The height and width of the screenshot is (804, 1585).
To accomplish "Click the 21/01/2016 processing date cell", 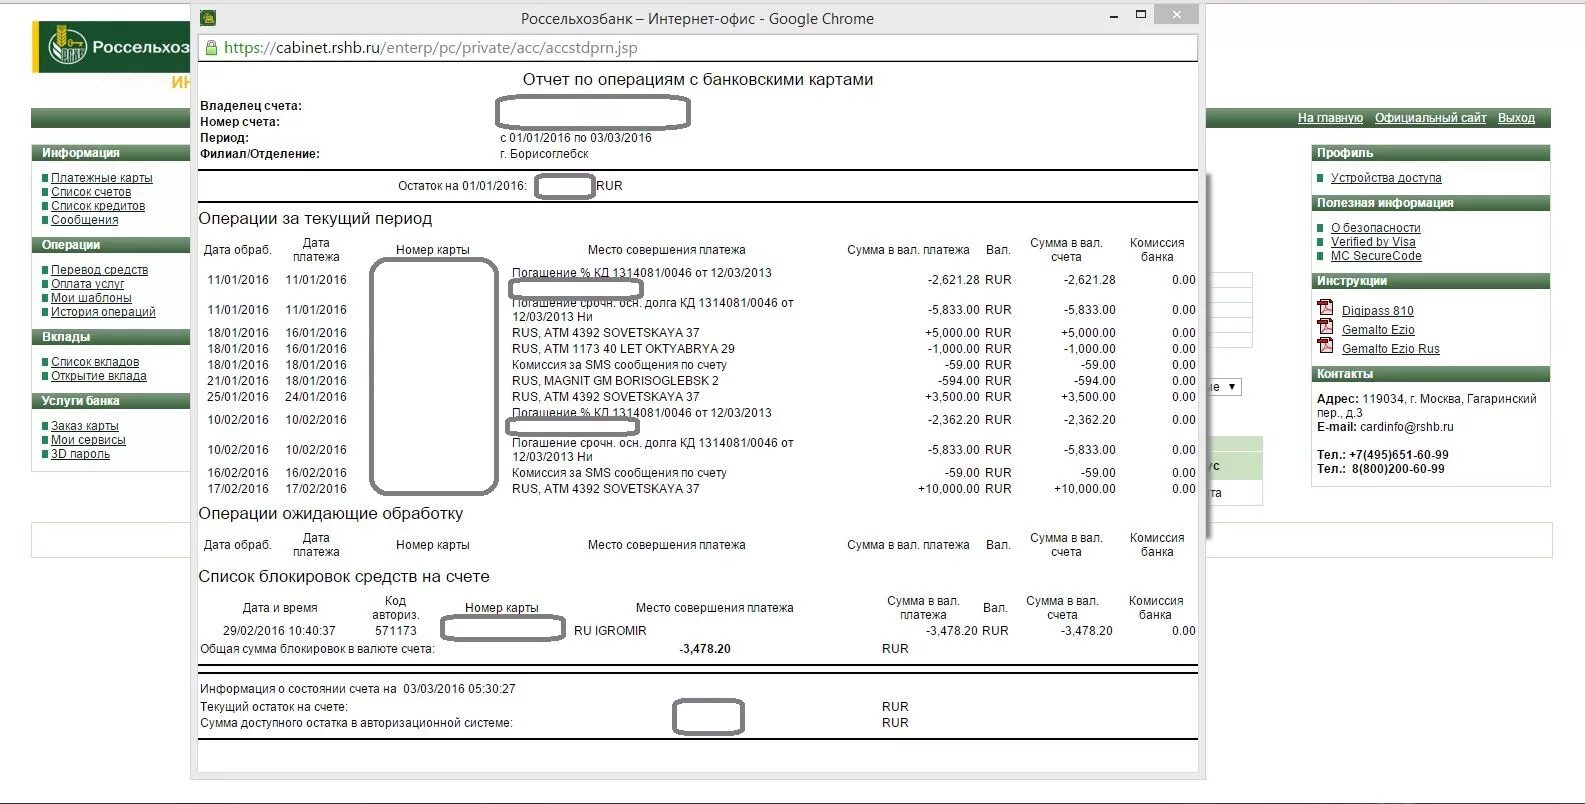I will coord(238,381).
